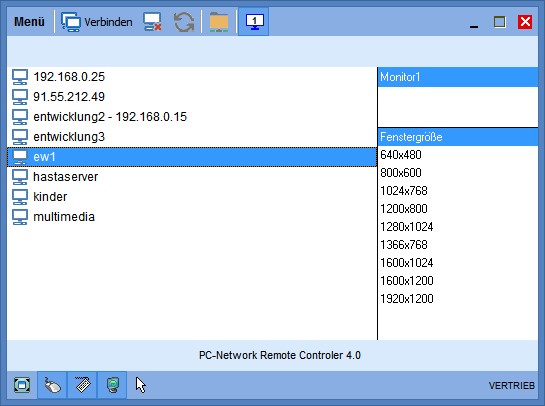Click the disconnect icon with red X
This screenshot has width=545, height=406.
[x=152, y=22]
